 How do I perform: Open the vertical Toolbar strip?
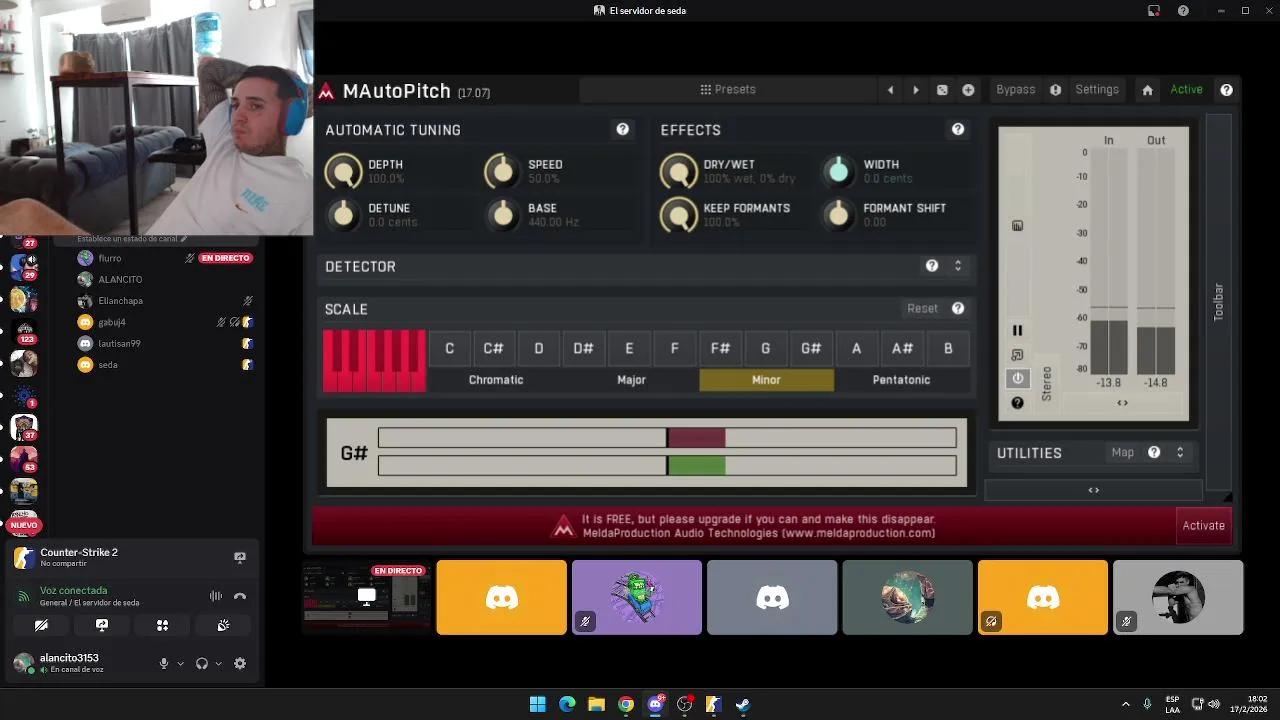point(1218,302)
